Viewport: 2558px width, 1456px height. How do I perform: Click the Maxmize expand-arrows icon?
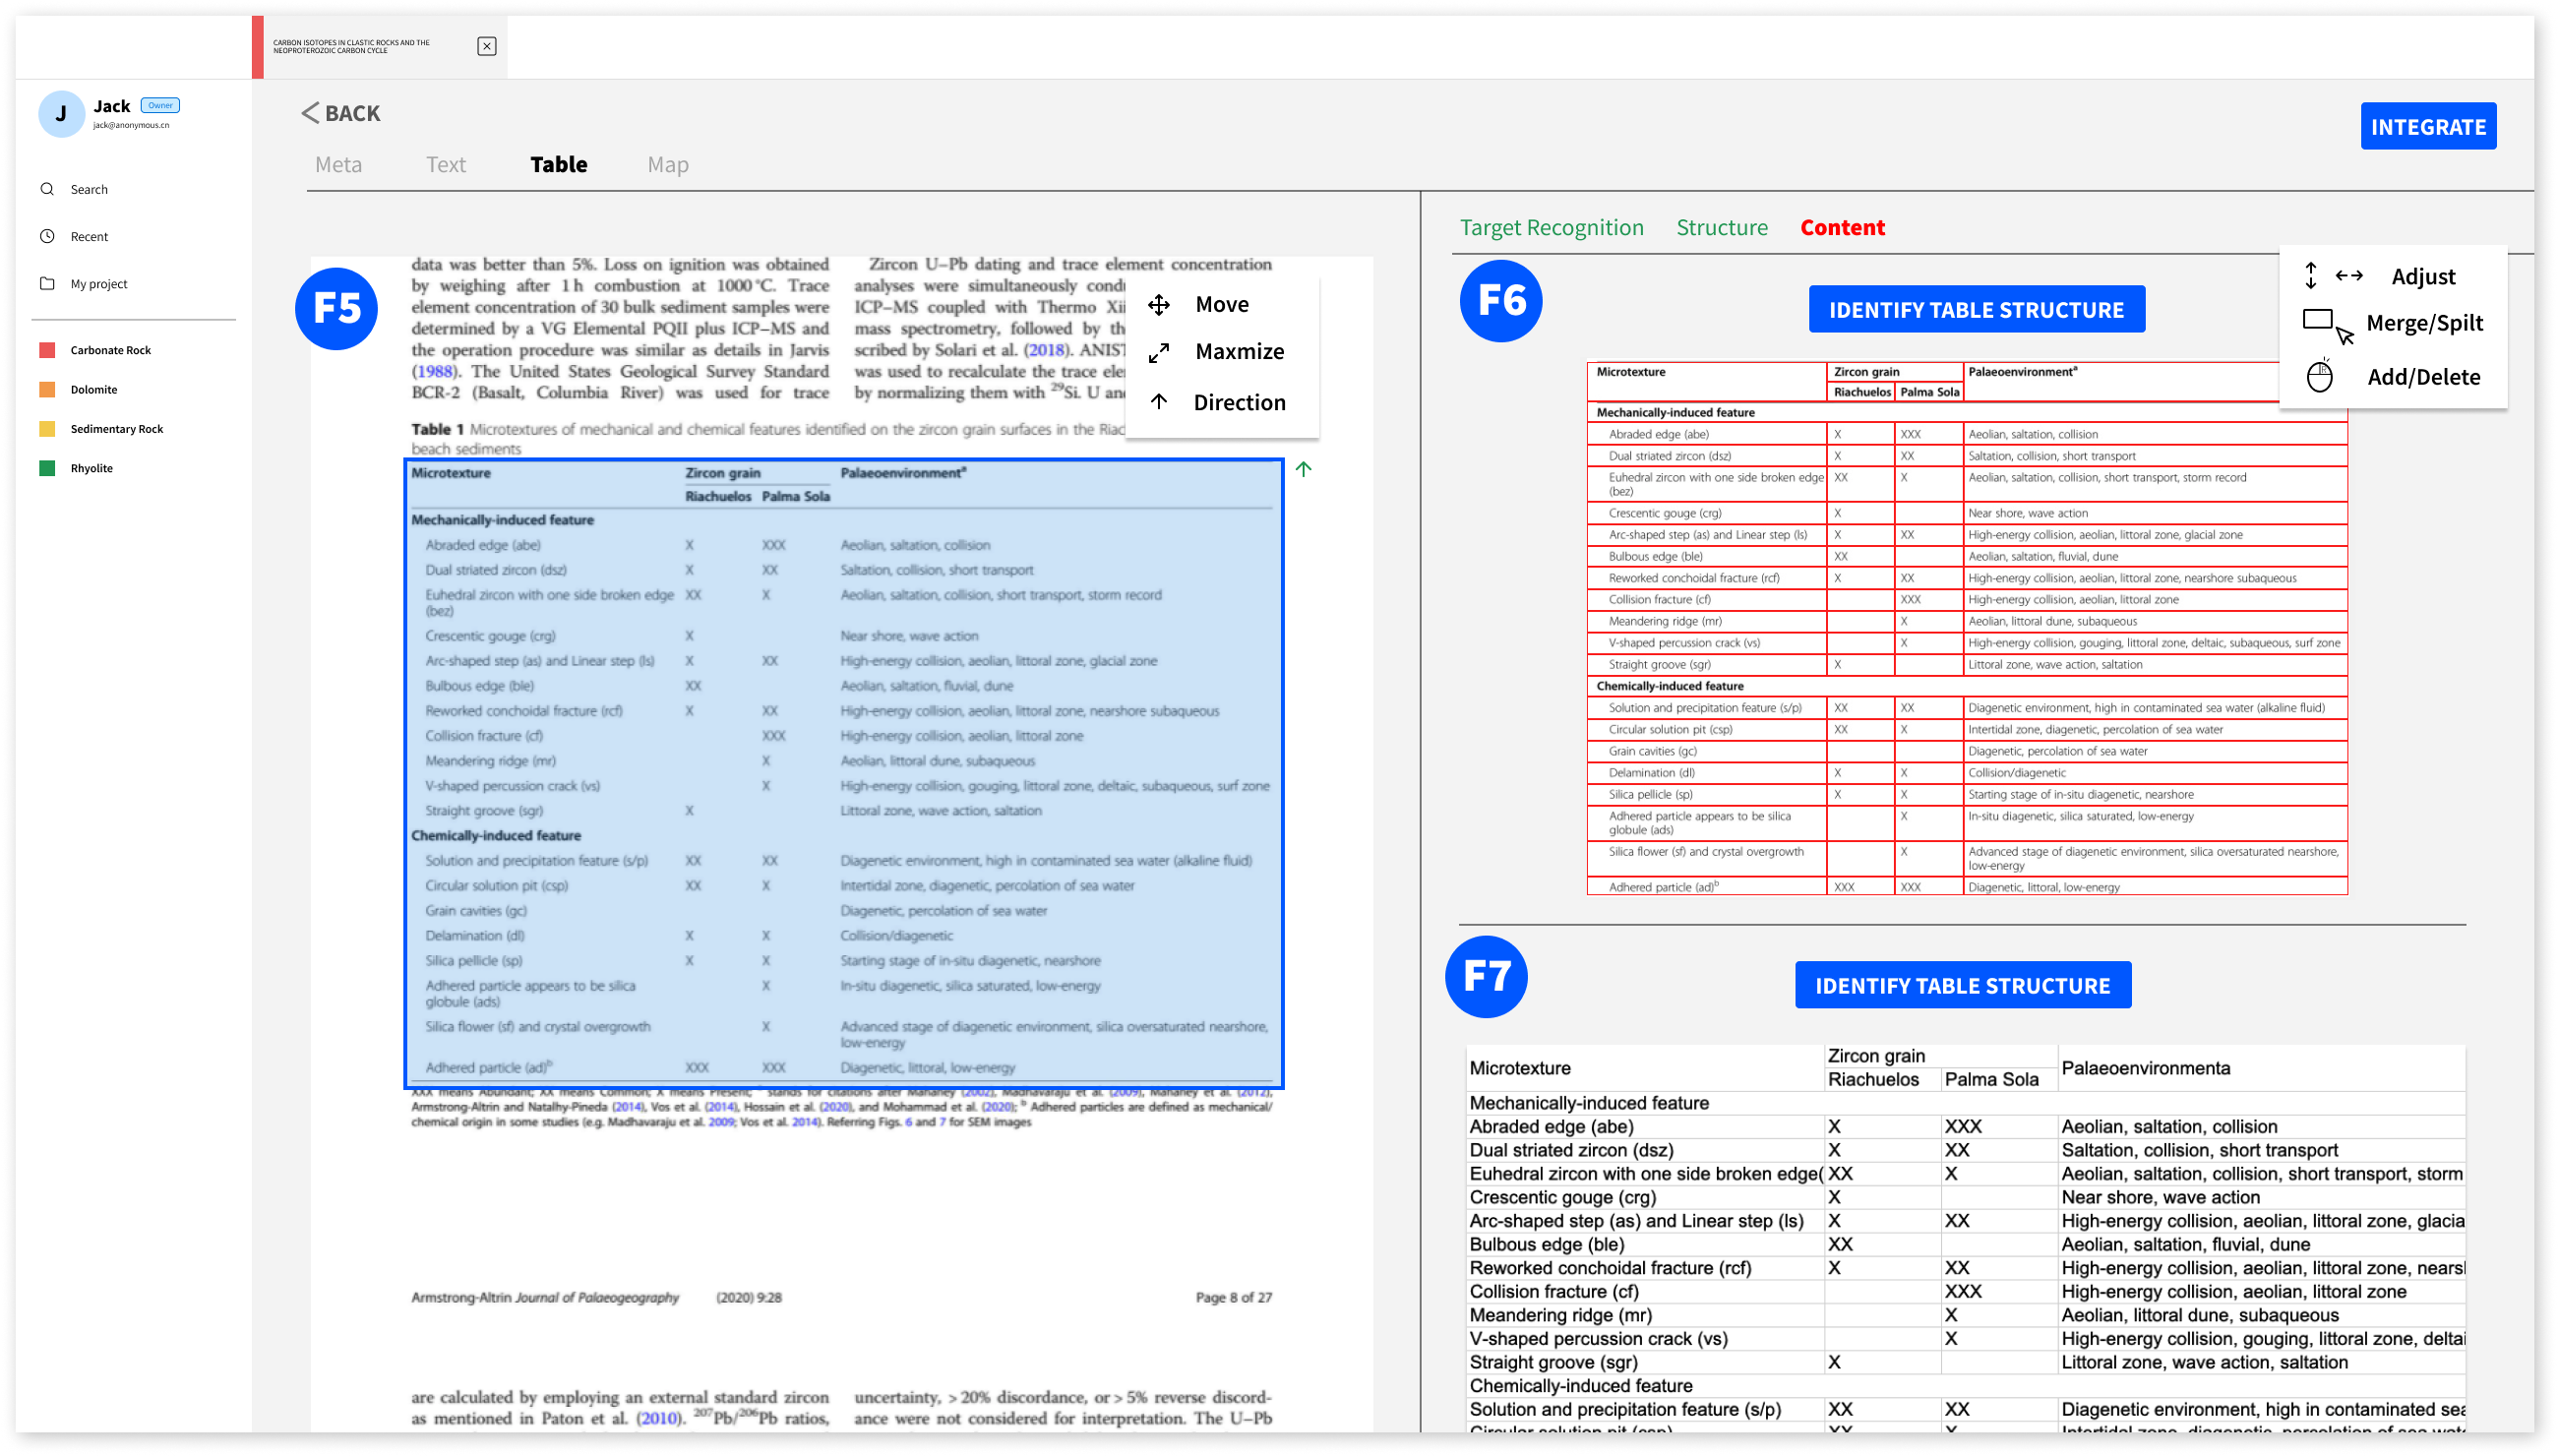click(x=1158, y=353)
